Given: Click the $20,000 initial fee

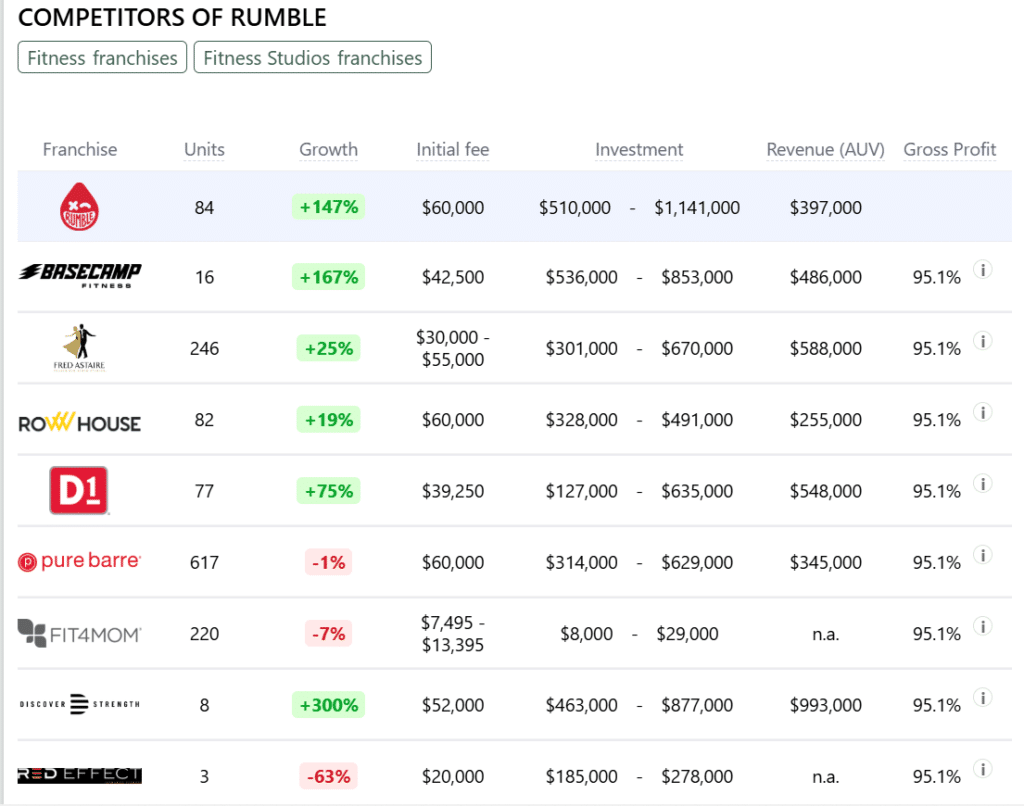Looking at the screenshot, I should coord(453,776).
